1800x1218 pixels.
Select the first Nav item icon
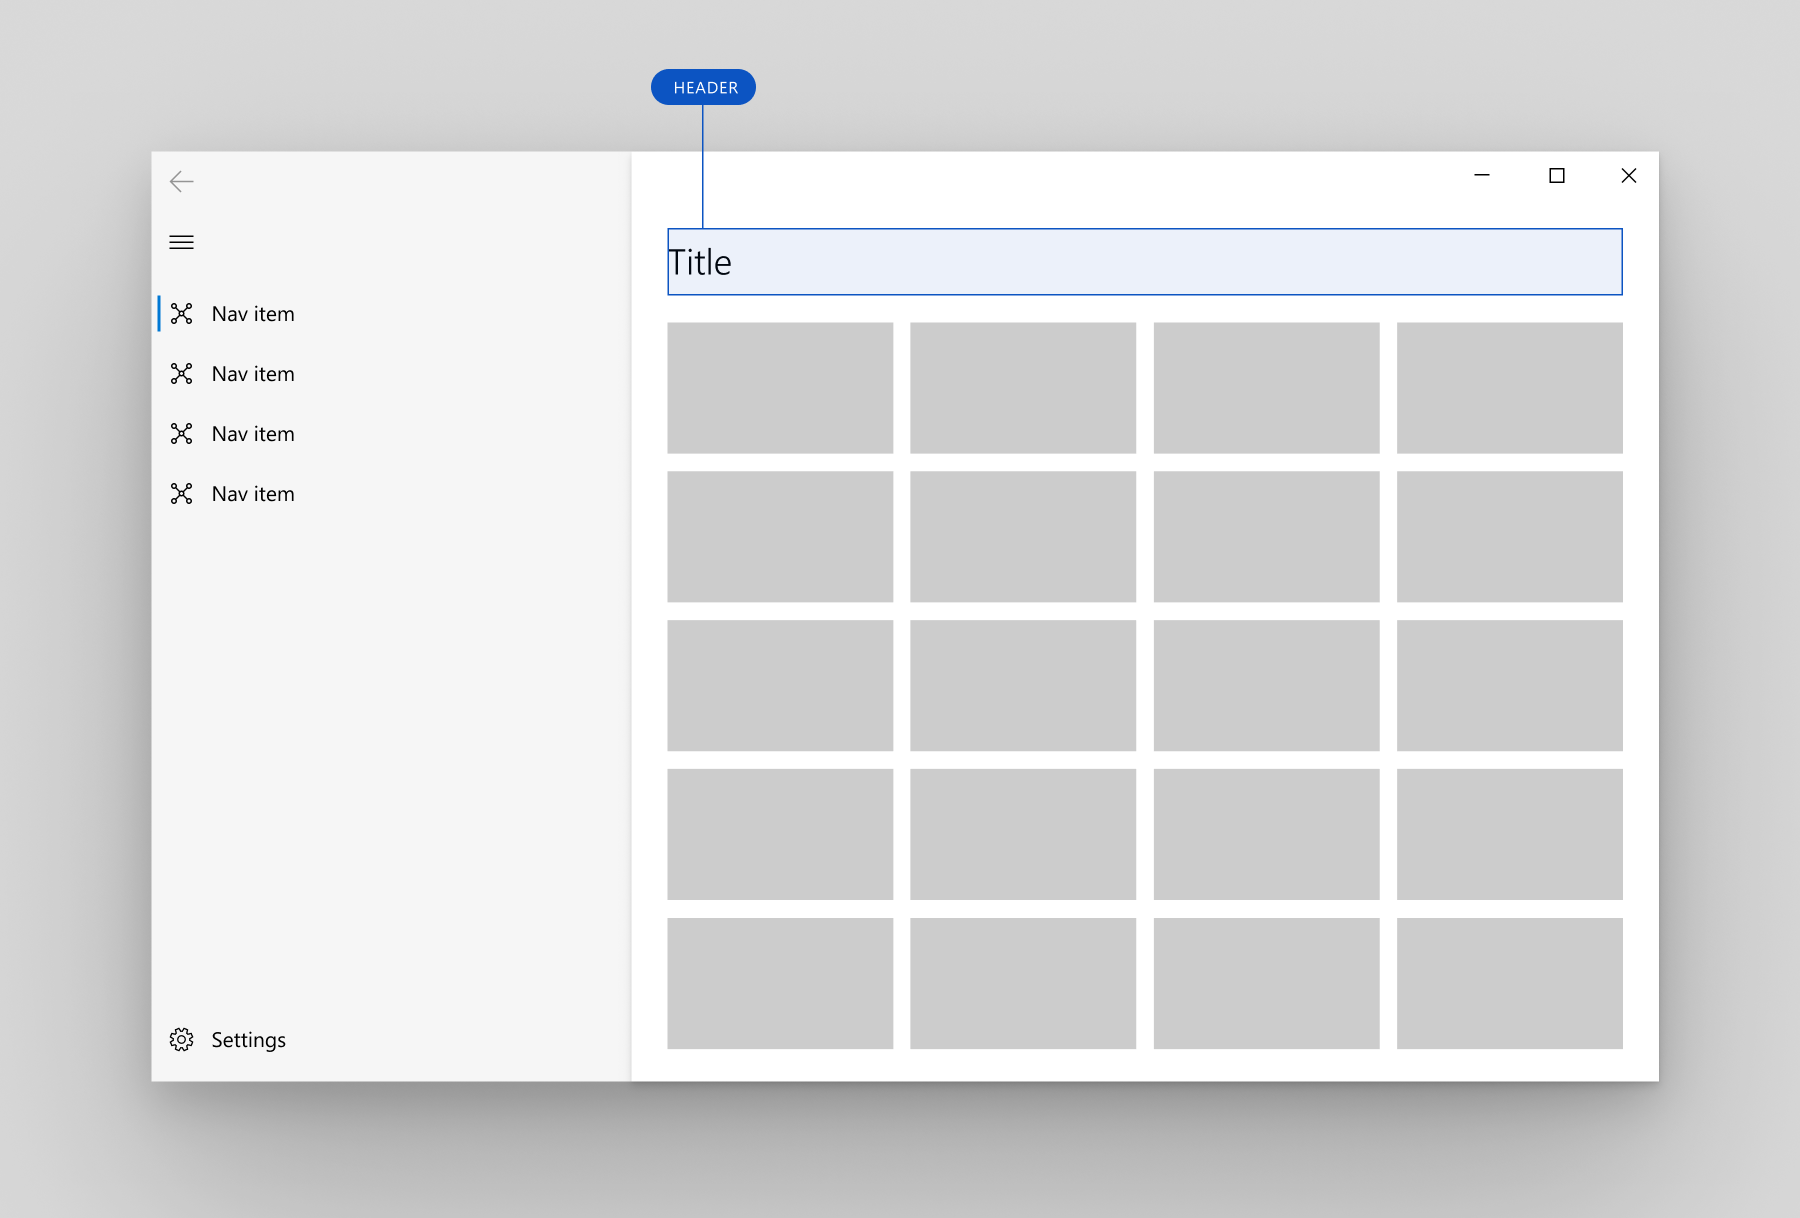[x=182, y=313]
